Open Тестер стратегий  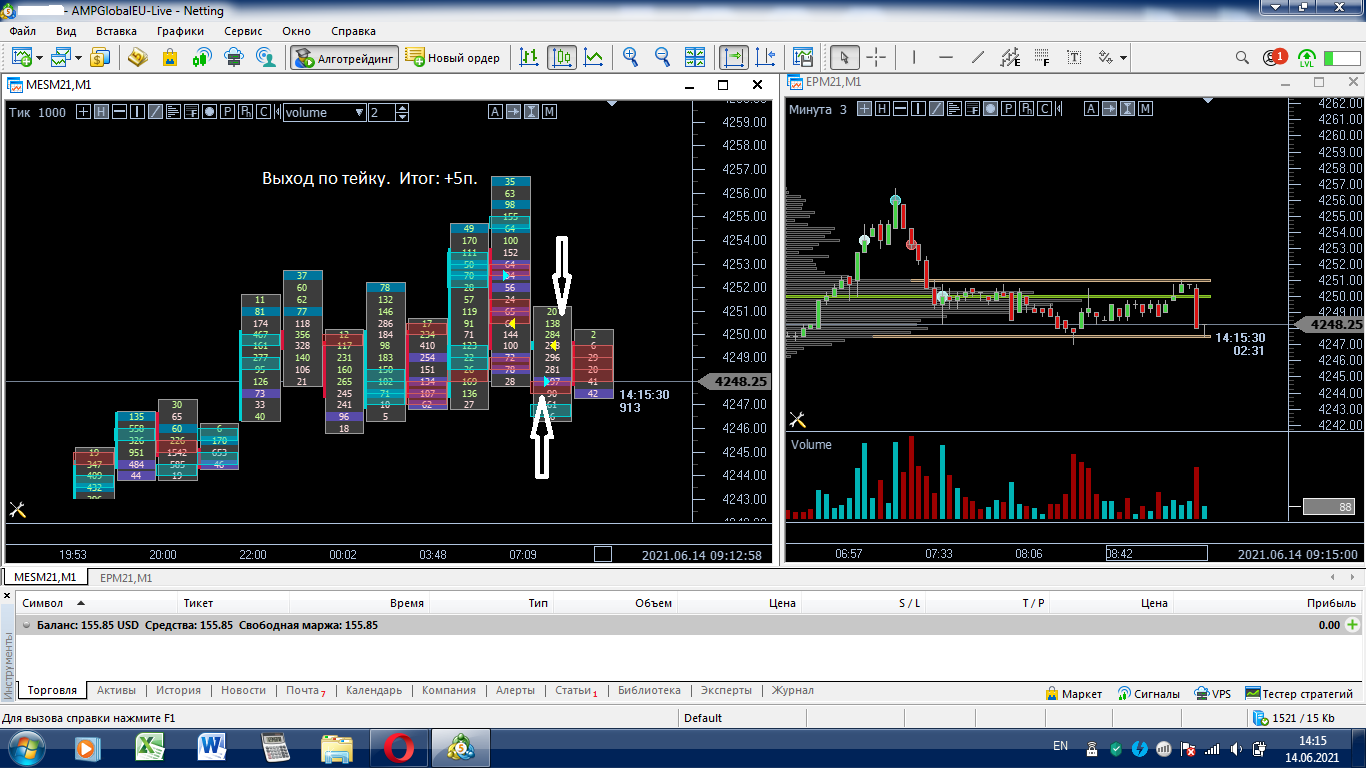tap(1299, 693)
